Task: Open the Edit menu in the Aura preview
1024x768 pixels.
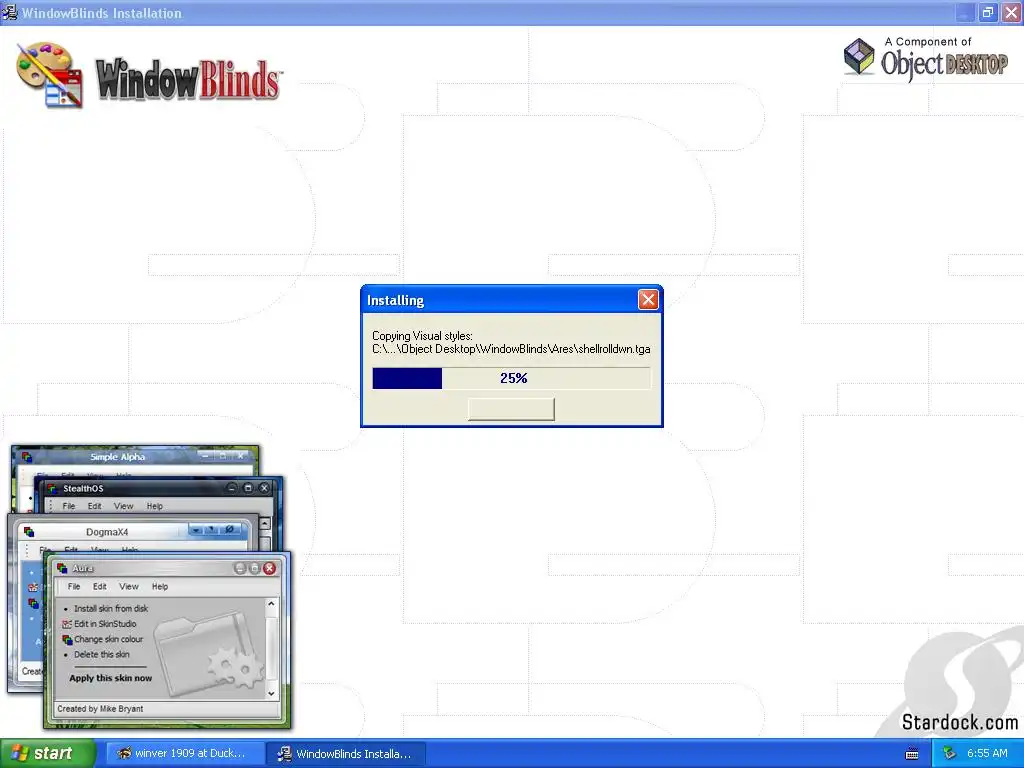Action: point(99,586)
